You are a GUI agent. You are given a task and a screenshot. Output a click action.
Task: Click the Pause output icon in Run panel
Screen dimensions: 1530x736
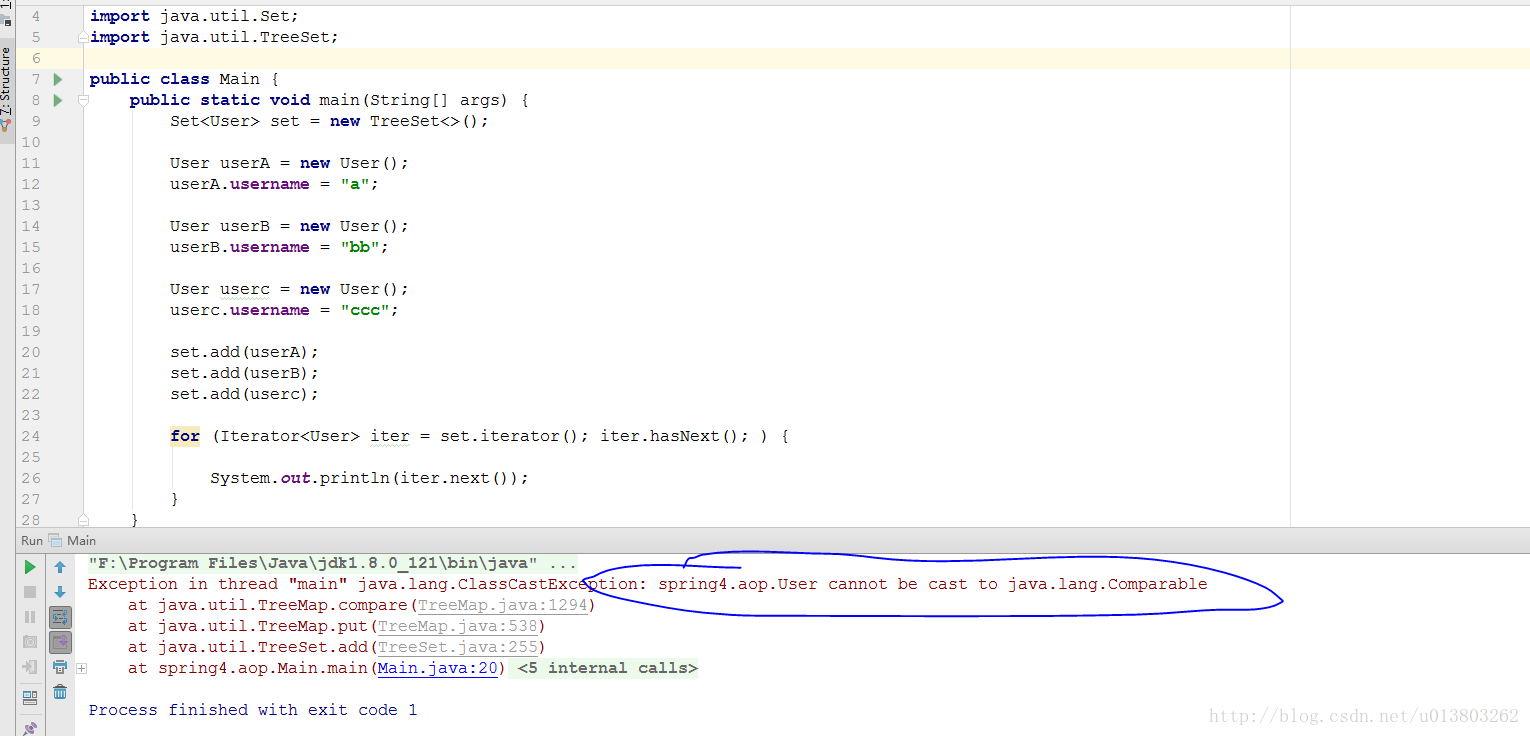(30, 617)
